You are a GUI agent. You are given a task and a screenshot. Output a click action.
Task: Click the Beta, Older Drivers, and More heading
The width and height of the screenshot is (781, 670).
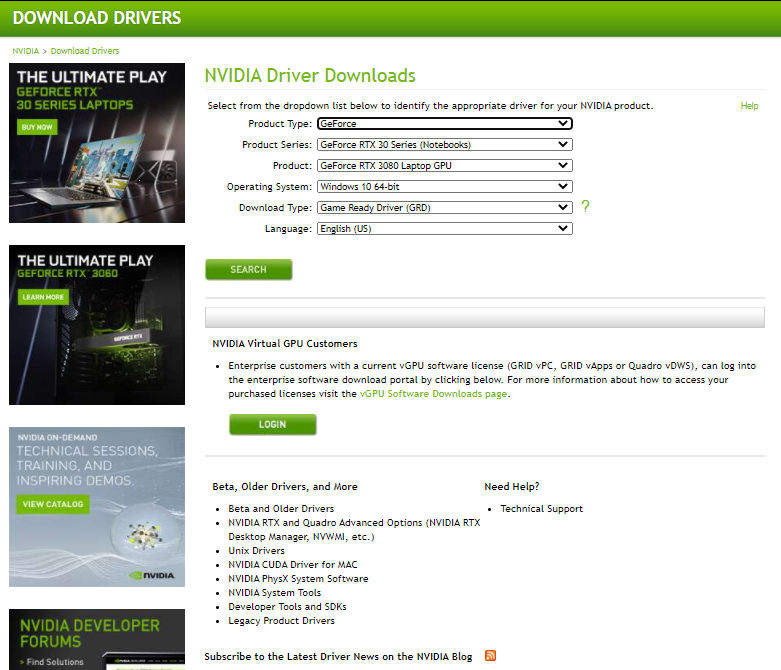coord(285,487)
